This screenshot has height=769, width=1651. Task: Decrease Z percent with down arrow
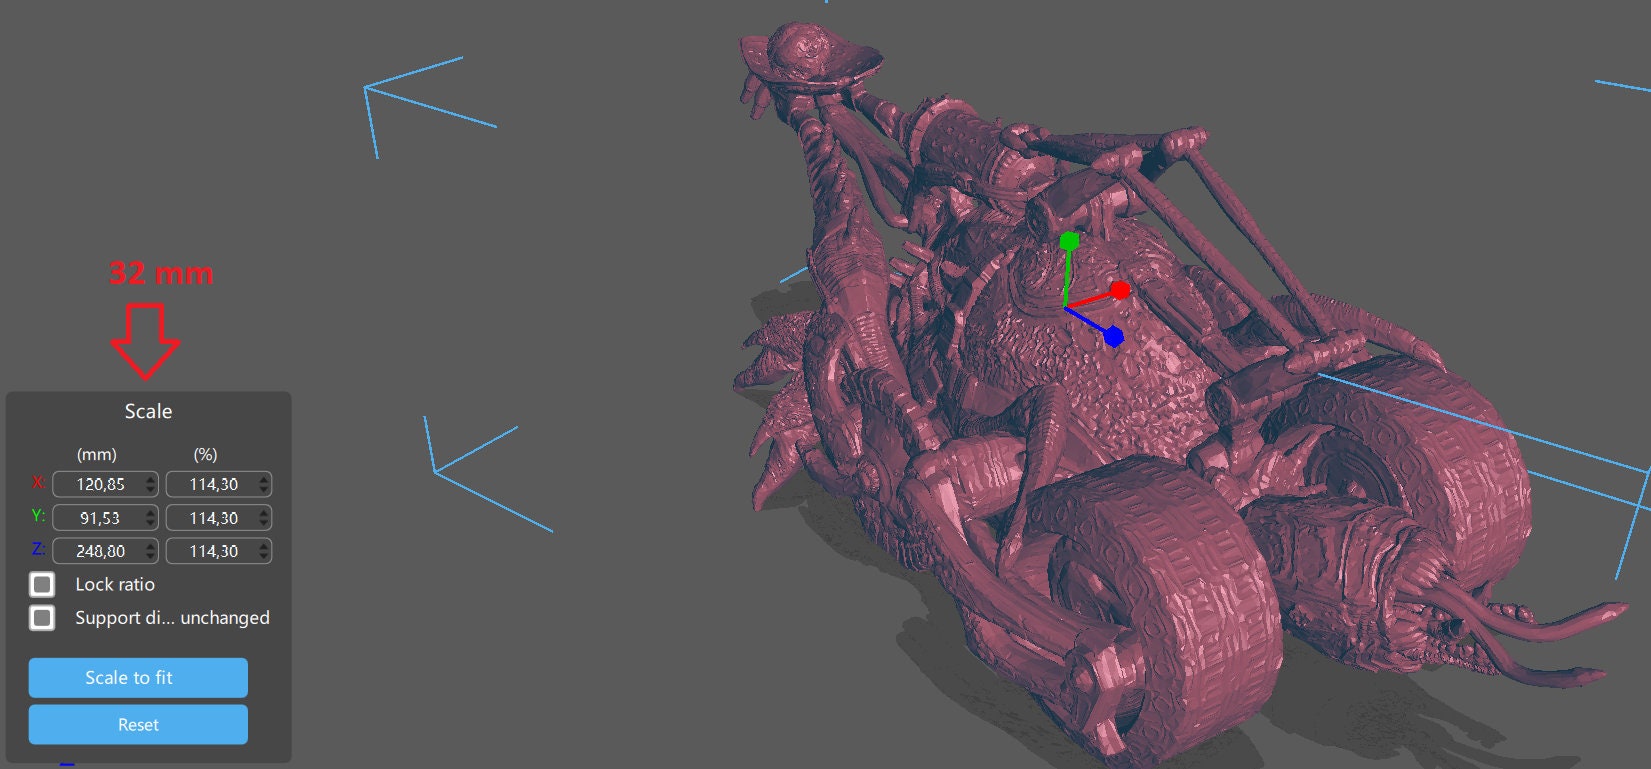point(264,556)
